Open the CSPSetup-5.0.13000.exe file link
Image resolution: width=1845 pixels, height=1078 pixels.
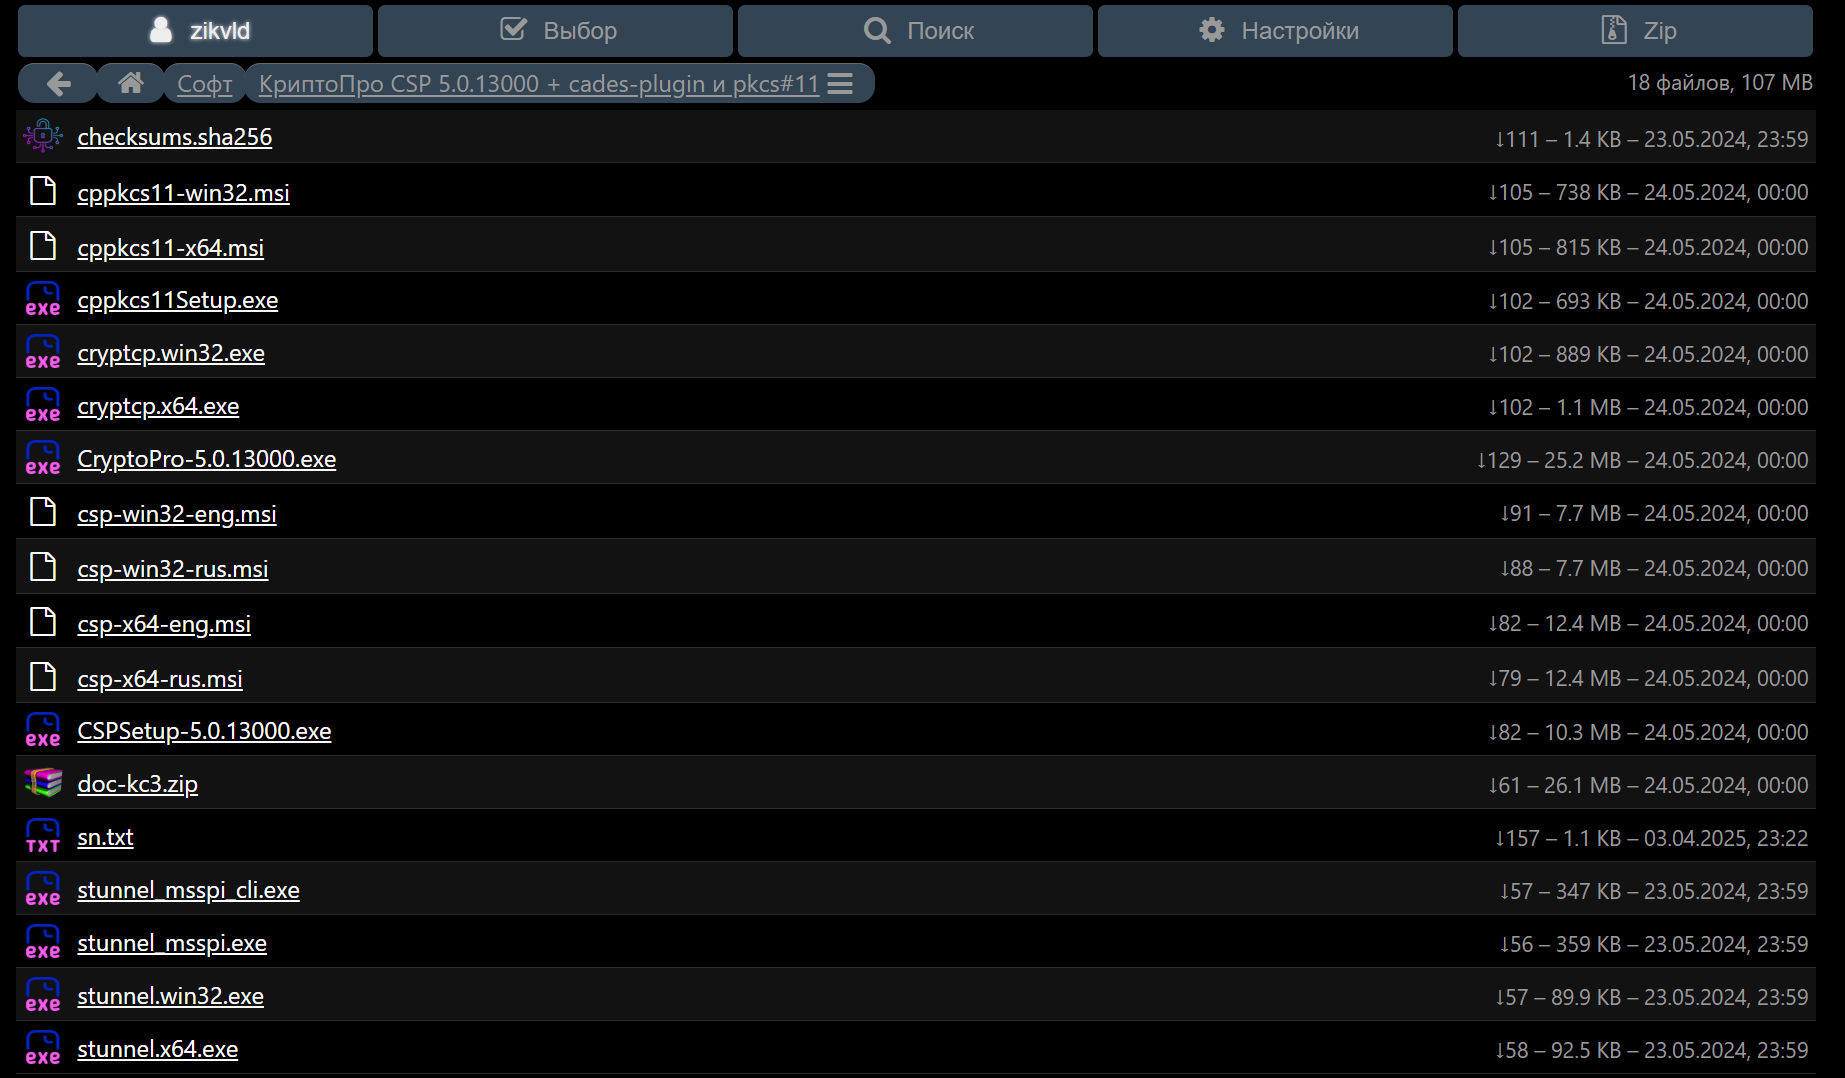tap(204, 731)
